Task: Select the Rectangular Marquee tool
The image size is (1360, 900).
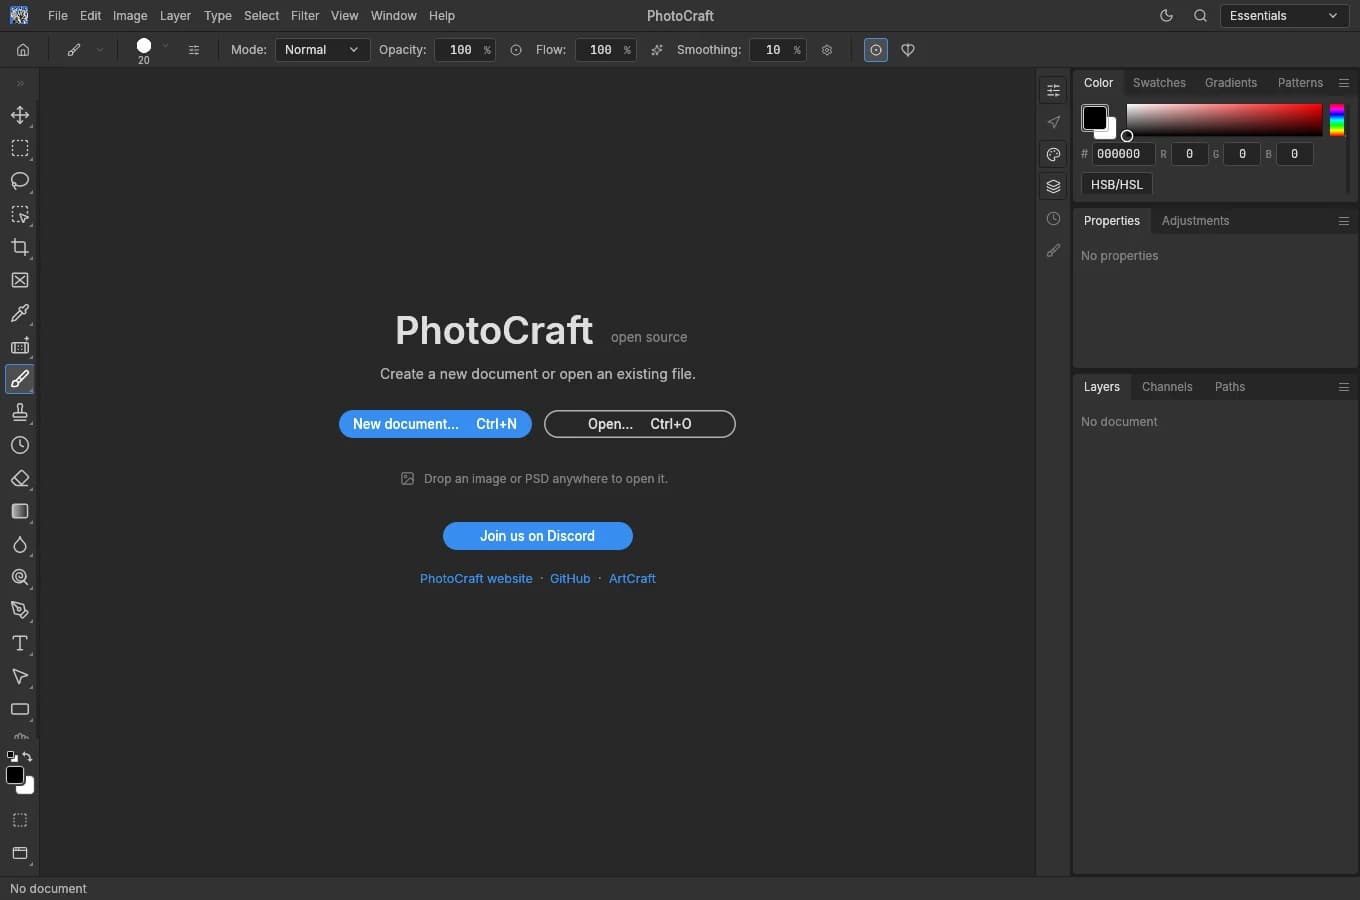Action: point(20,148)
